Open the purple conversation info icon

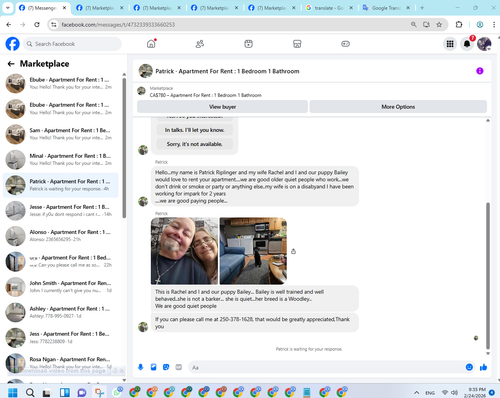[480, 71]
